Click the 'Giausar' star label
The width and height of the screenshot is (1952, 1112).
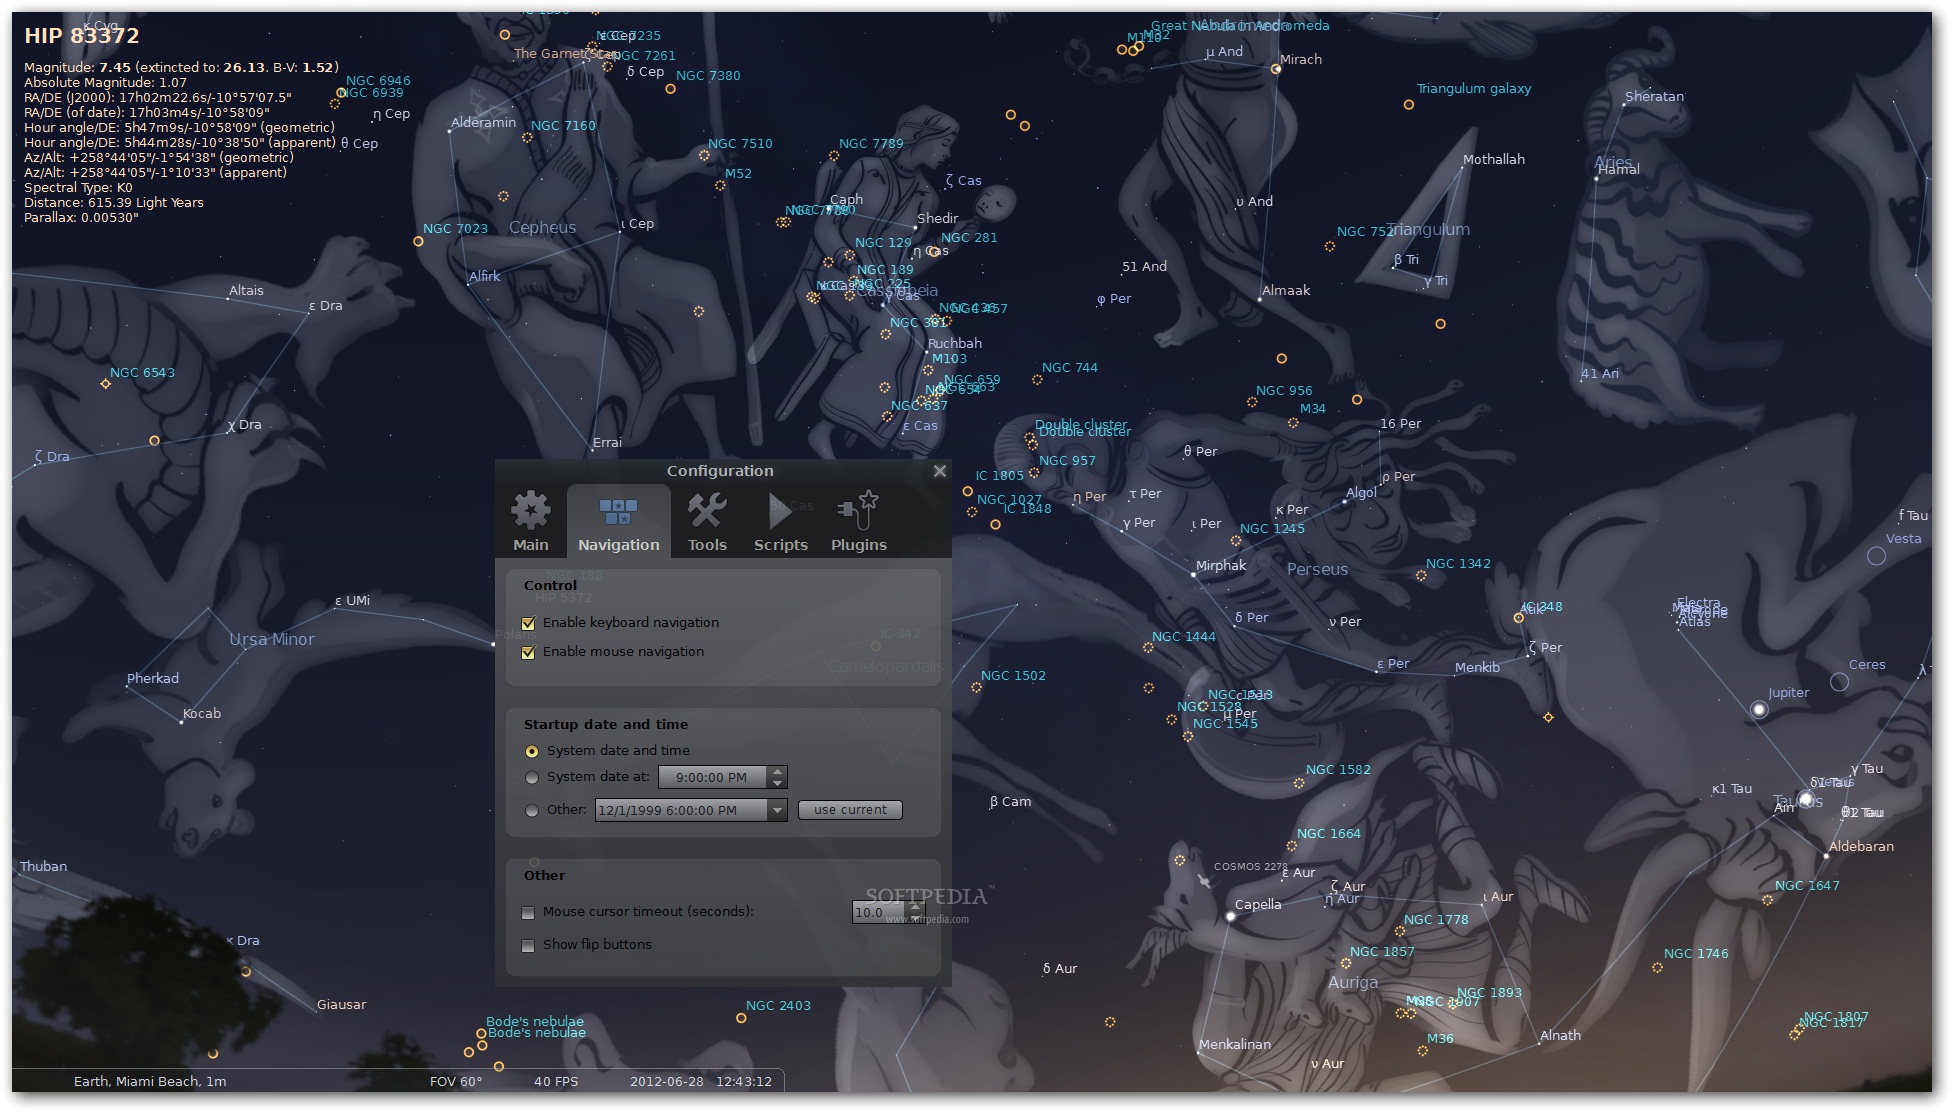[x=342, y=1004]
